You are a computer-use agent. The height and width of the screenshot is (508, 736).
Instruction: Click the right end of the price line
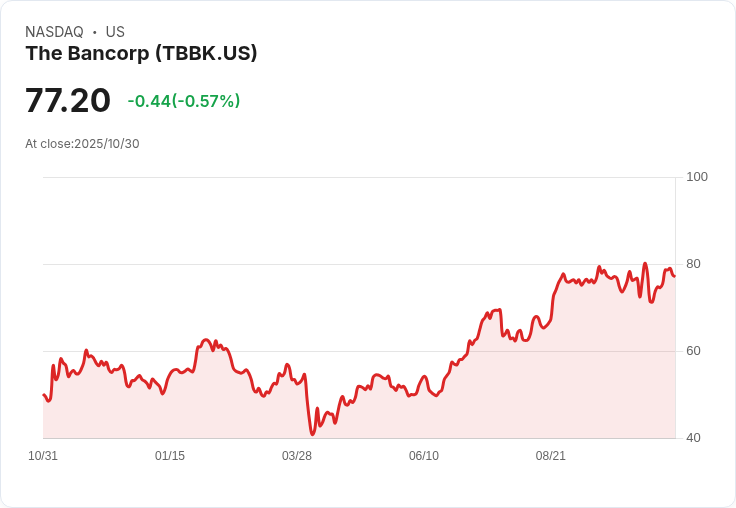click(x=674, y=276)
